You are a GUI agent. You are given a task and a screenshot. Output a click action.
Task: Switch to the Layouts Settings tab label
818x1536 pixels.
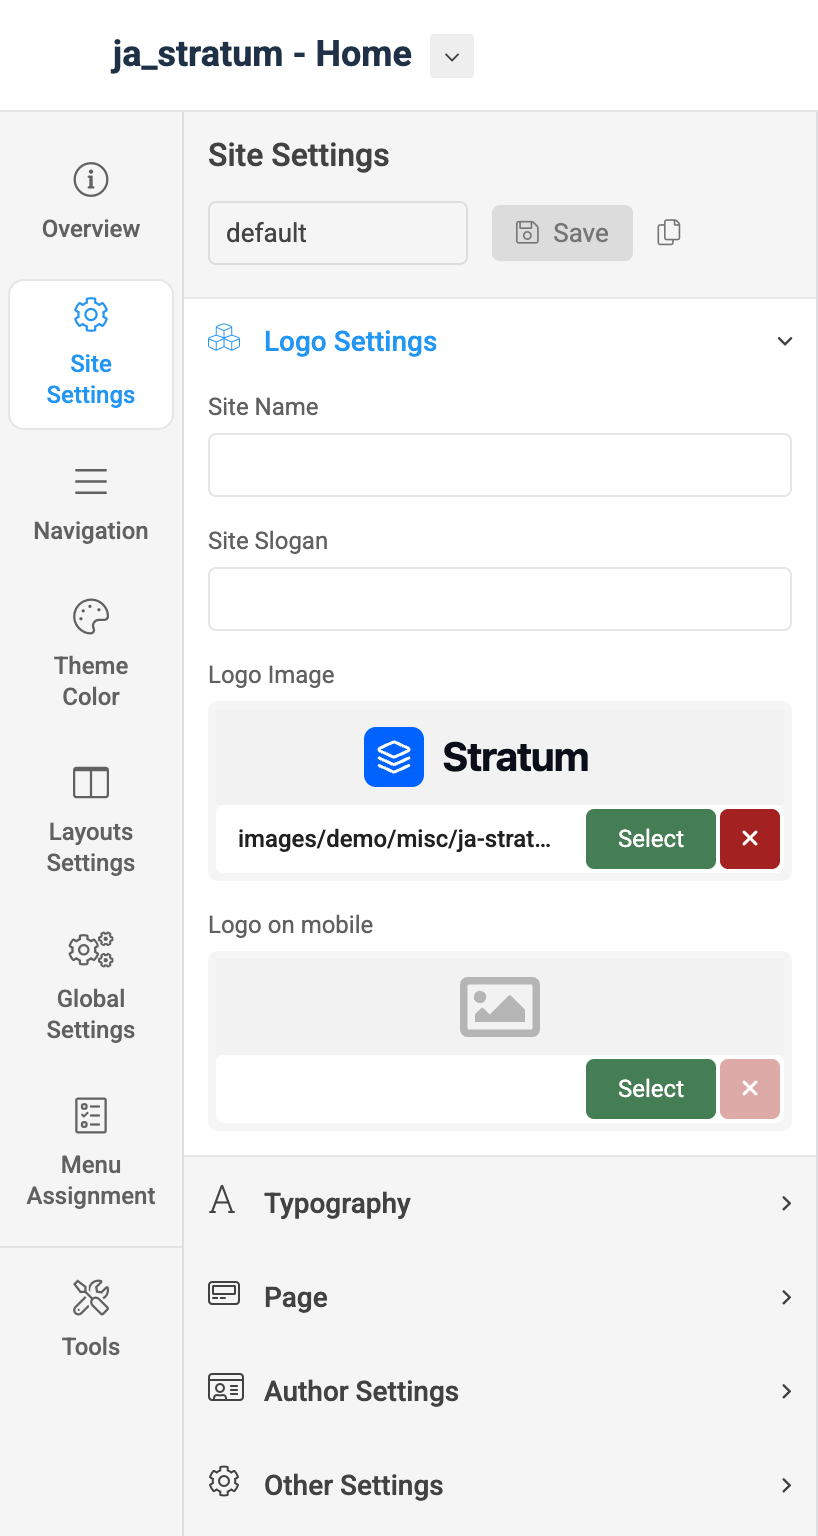pos(91,847)
